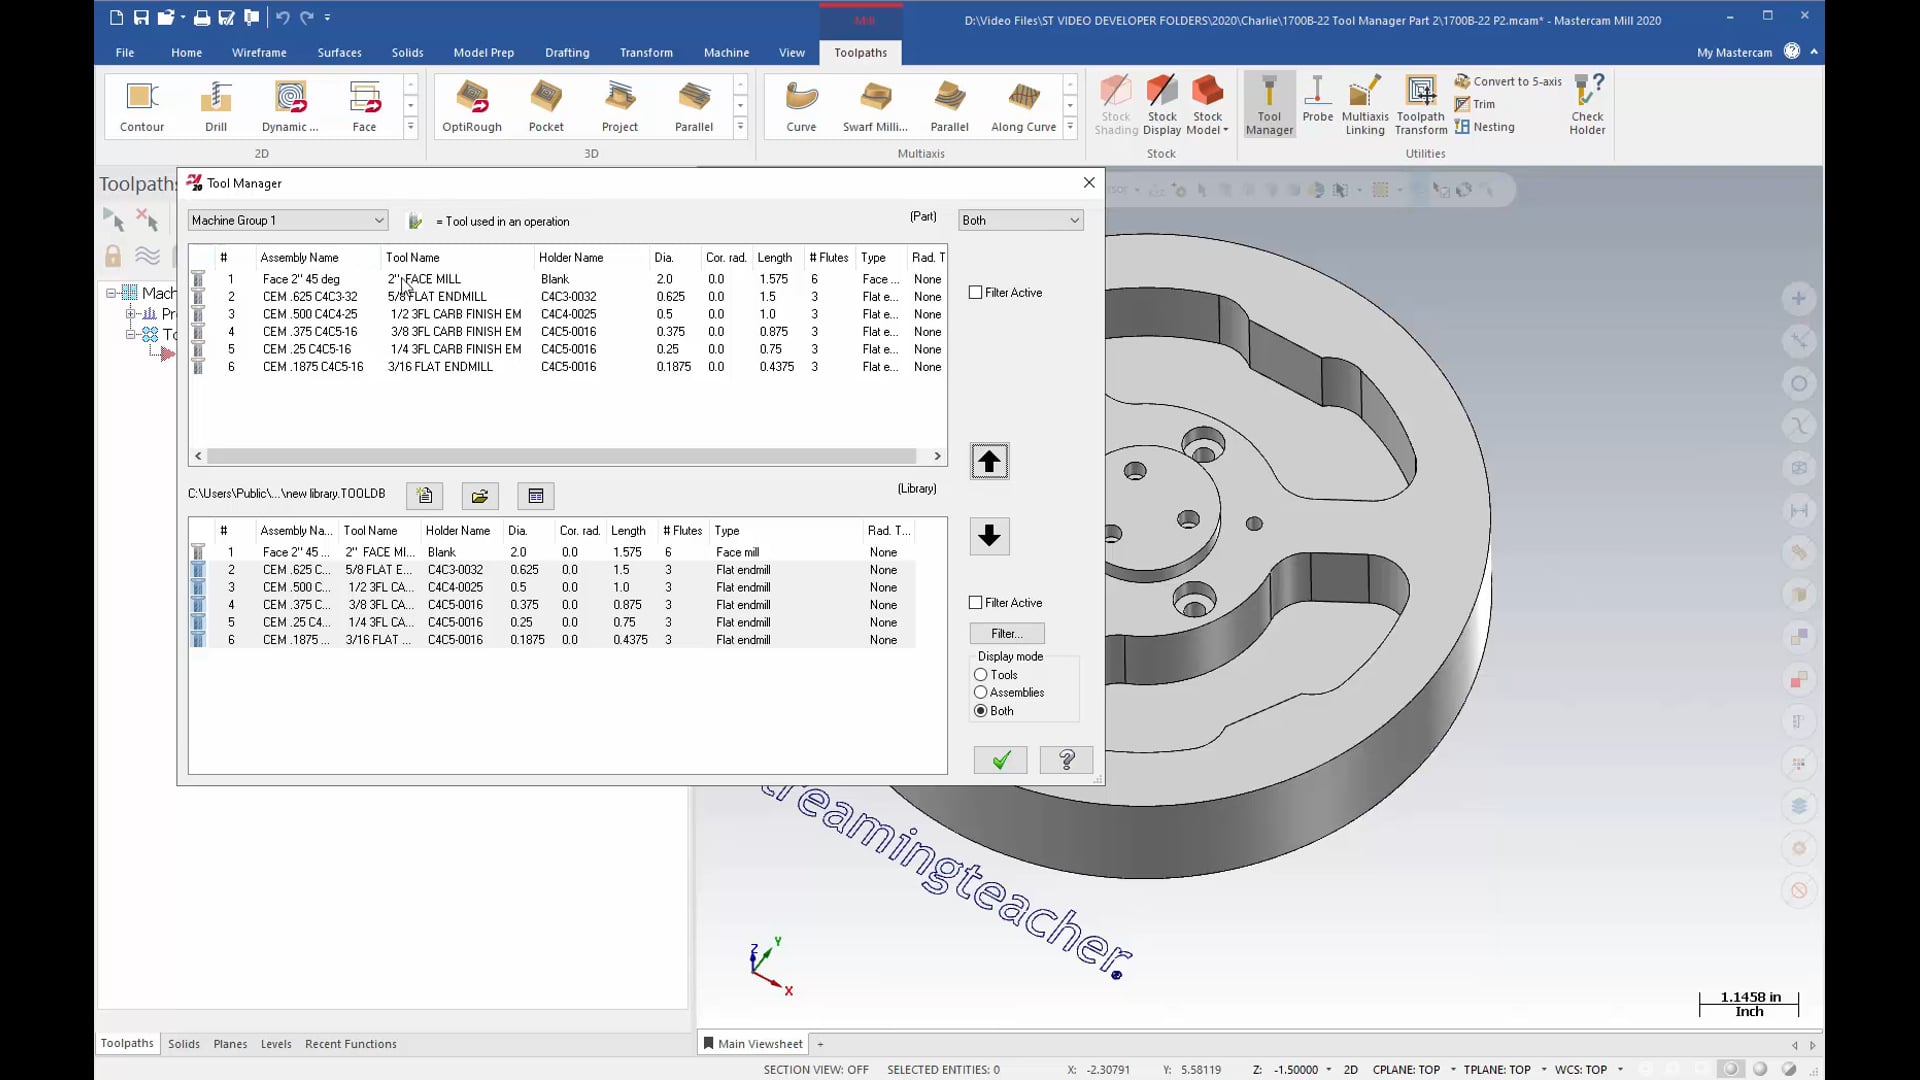
Task: Click the Filter button in Library section
Action: [x=1007, y=633]
